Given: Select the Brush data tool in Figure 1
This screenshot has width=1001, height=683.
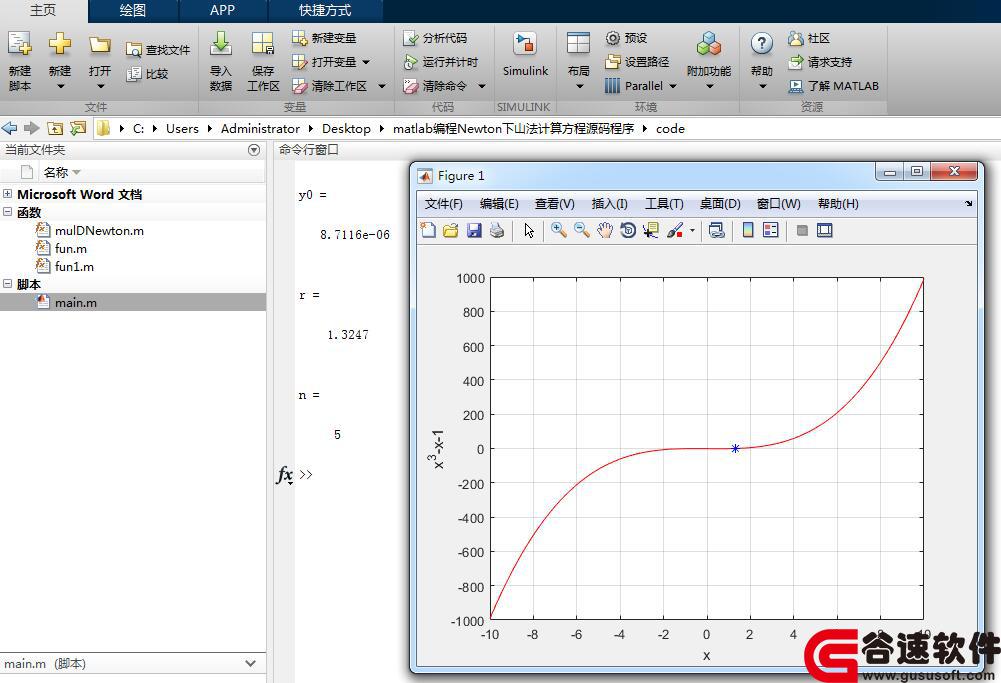Looking at the screenshot, I should click(x=675, y=230).
